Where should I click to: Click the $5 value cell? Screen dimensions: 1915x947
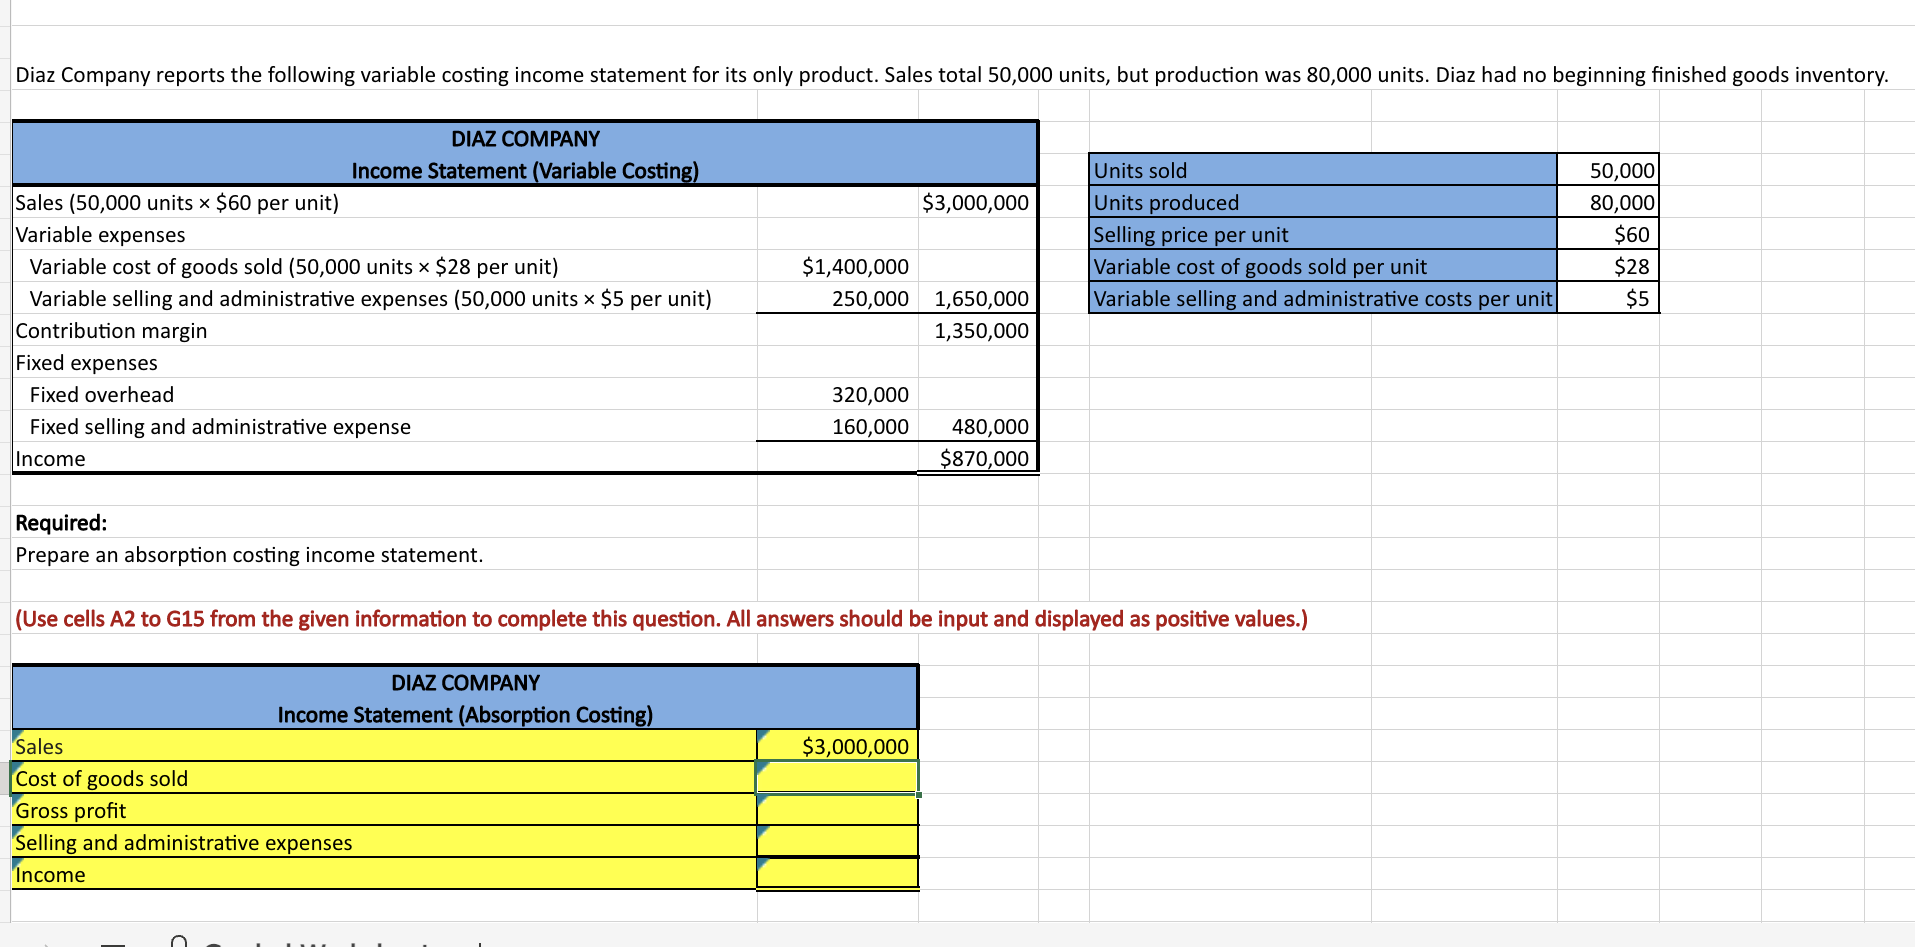[1608, 299]
